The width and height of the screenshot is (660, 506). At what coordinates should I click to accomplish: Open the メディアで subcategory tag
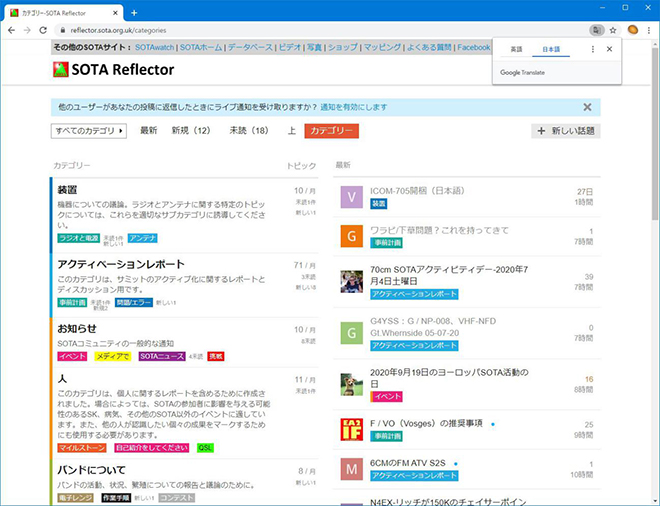pyautogui.click(x=112, y=357)
